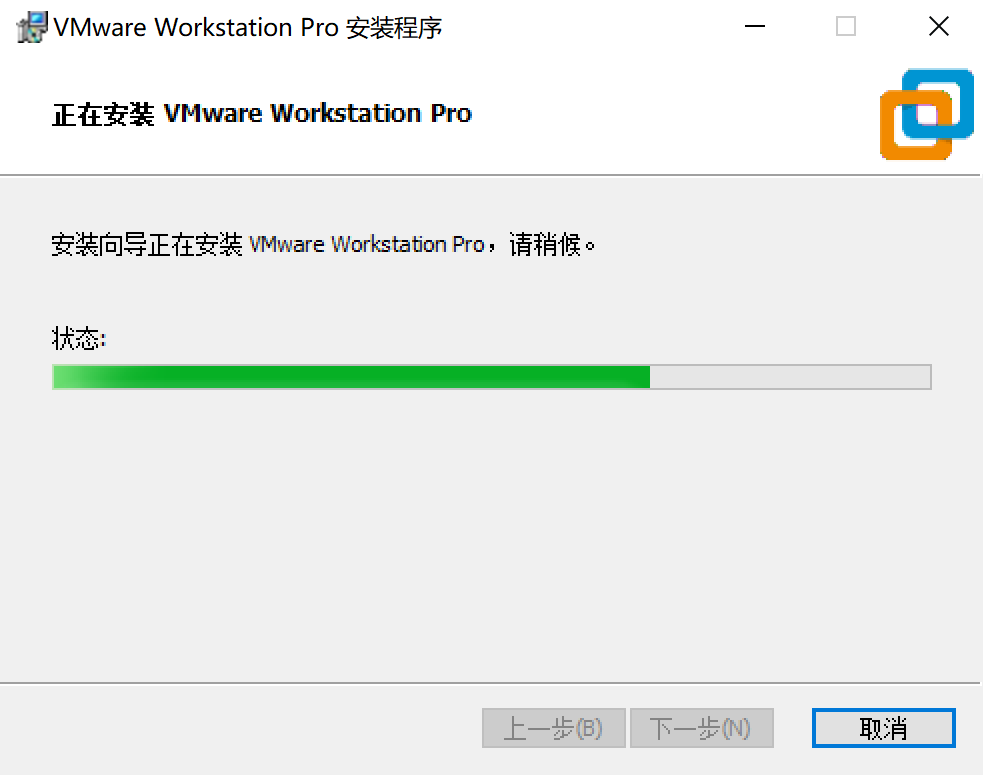Click the disabled 下一步(N) next button

702,728
